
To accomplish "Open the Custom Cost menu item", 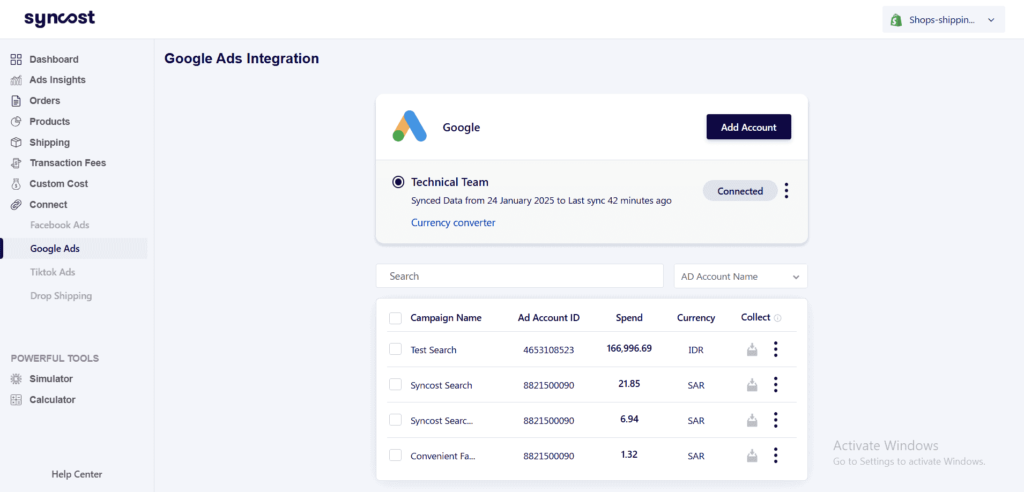I will click(59, 184).
